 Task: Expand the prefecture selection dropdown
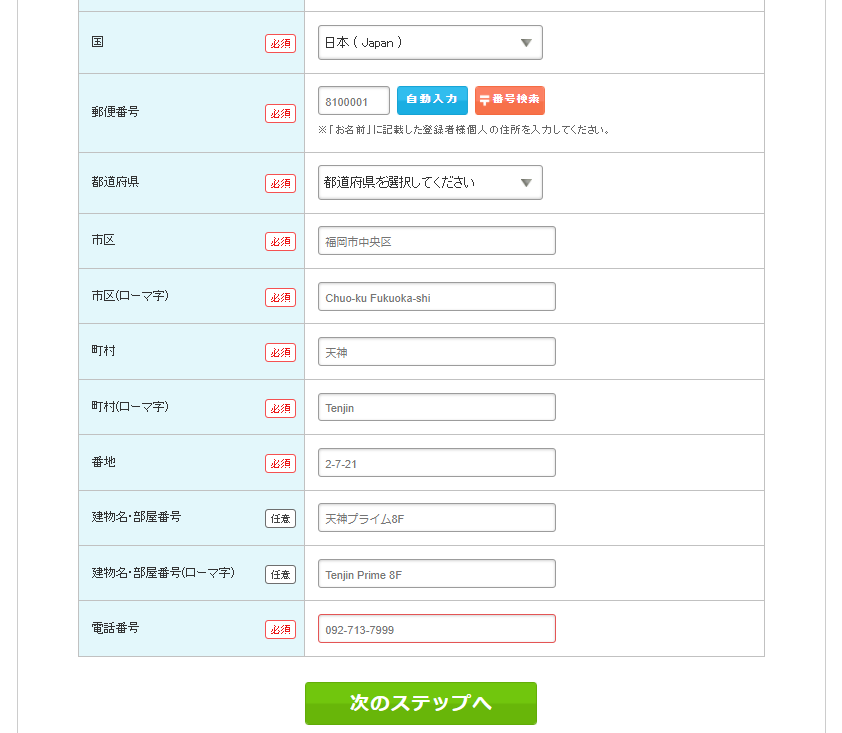click(430, 183)
